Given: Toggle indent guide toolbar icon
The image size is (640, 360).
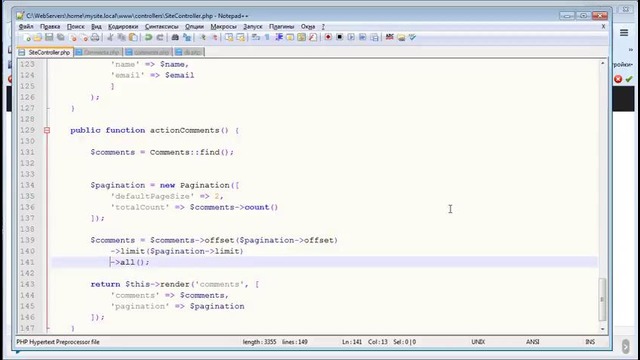Looking at the screenshot, I should [x=279, y=38].
